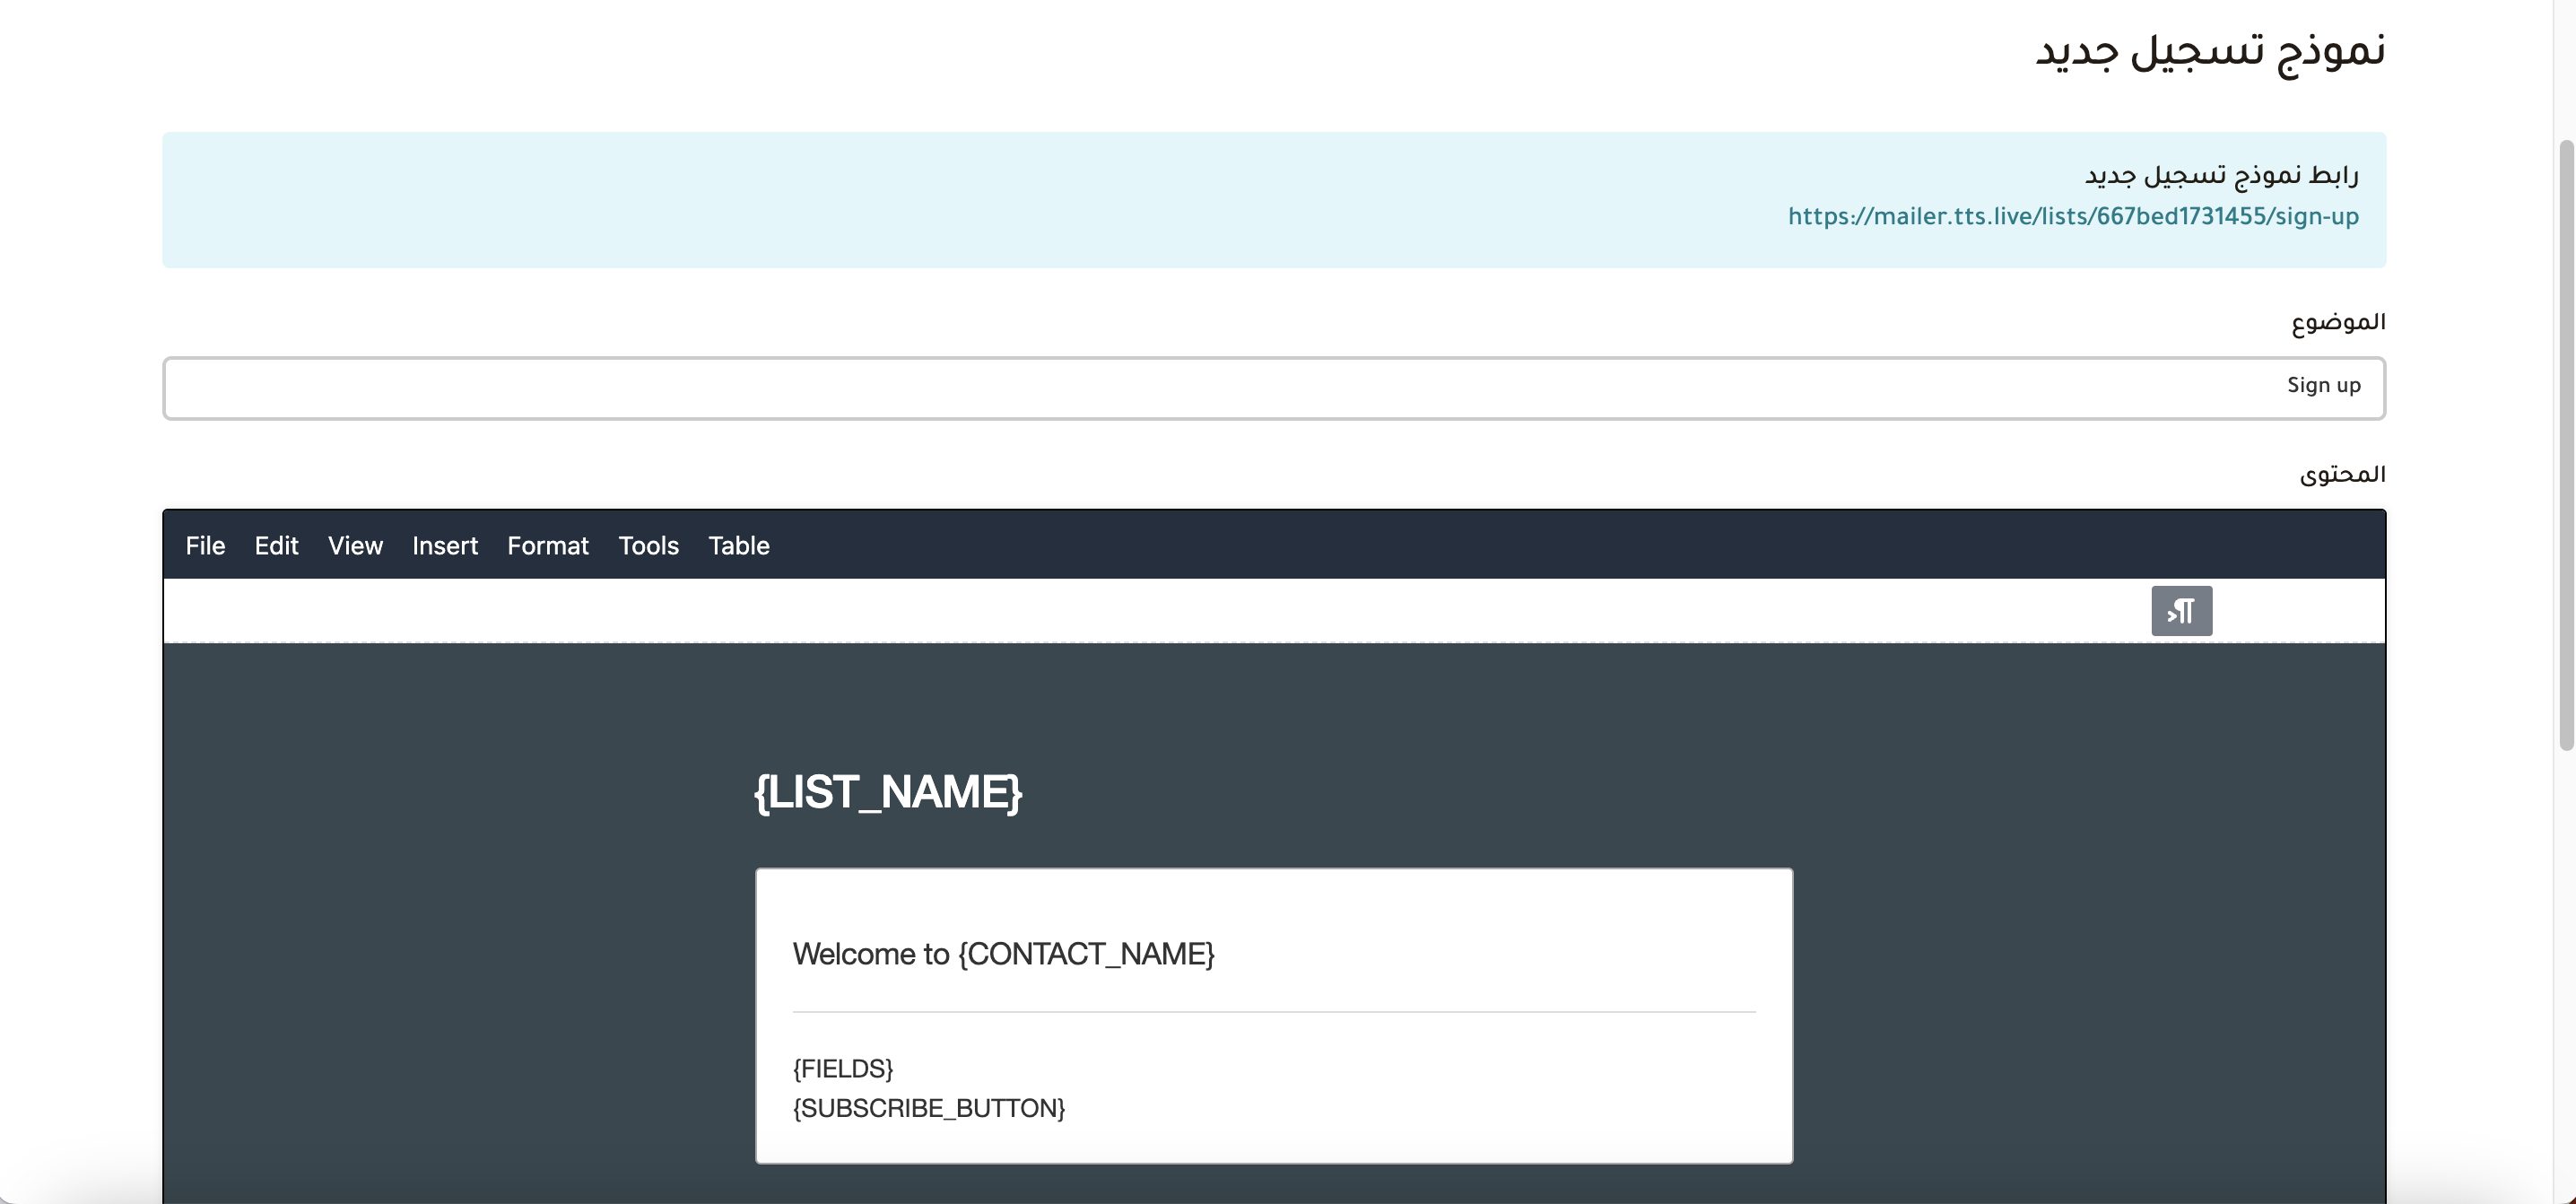Open the Insert menu
Viewport: 2576px width, 1204px height.
[x=445, y=546]
